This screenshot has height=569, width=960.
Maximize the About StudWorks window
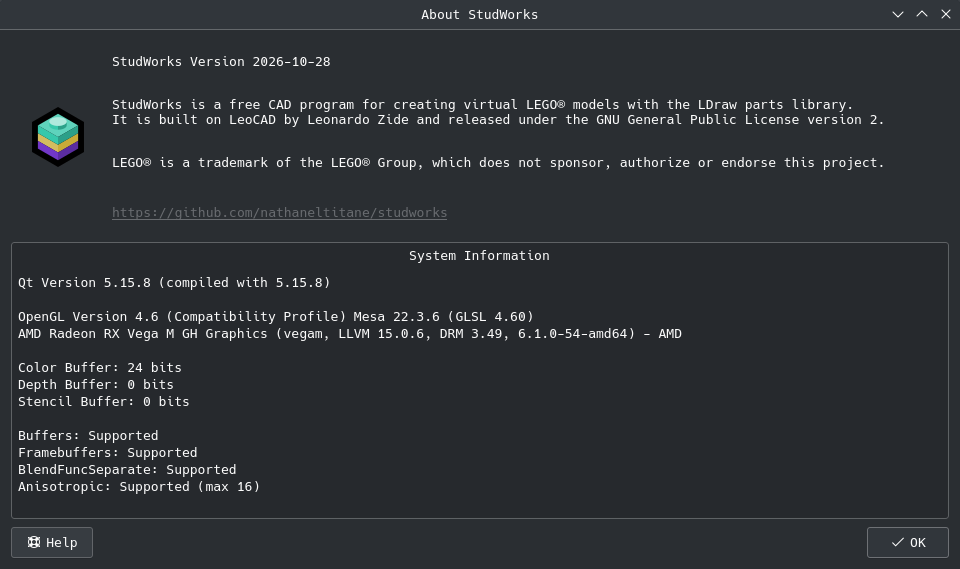[921, 14]
